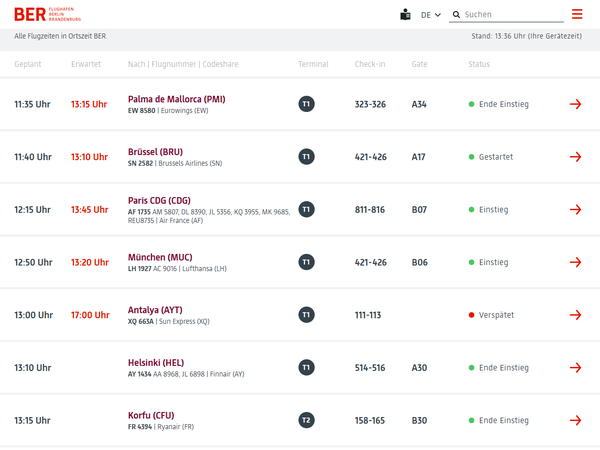Click the Verspätet status text
The image size is (600, 450).
[496, 315]
